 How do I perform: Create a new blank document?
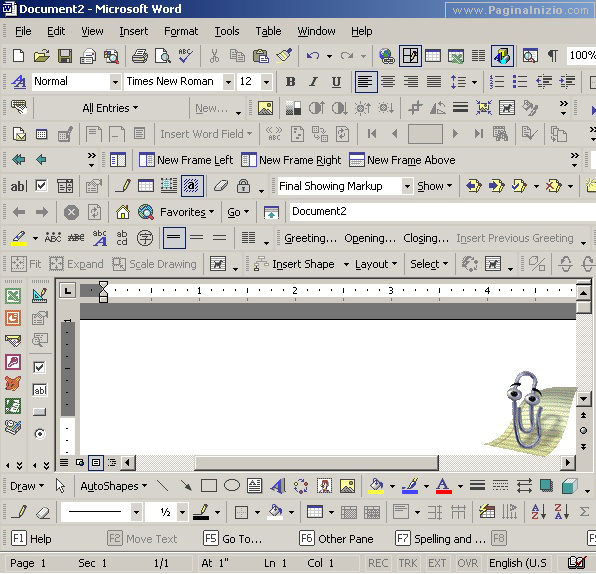(18, 56)
